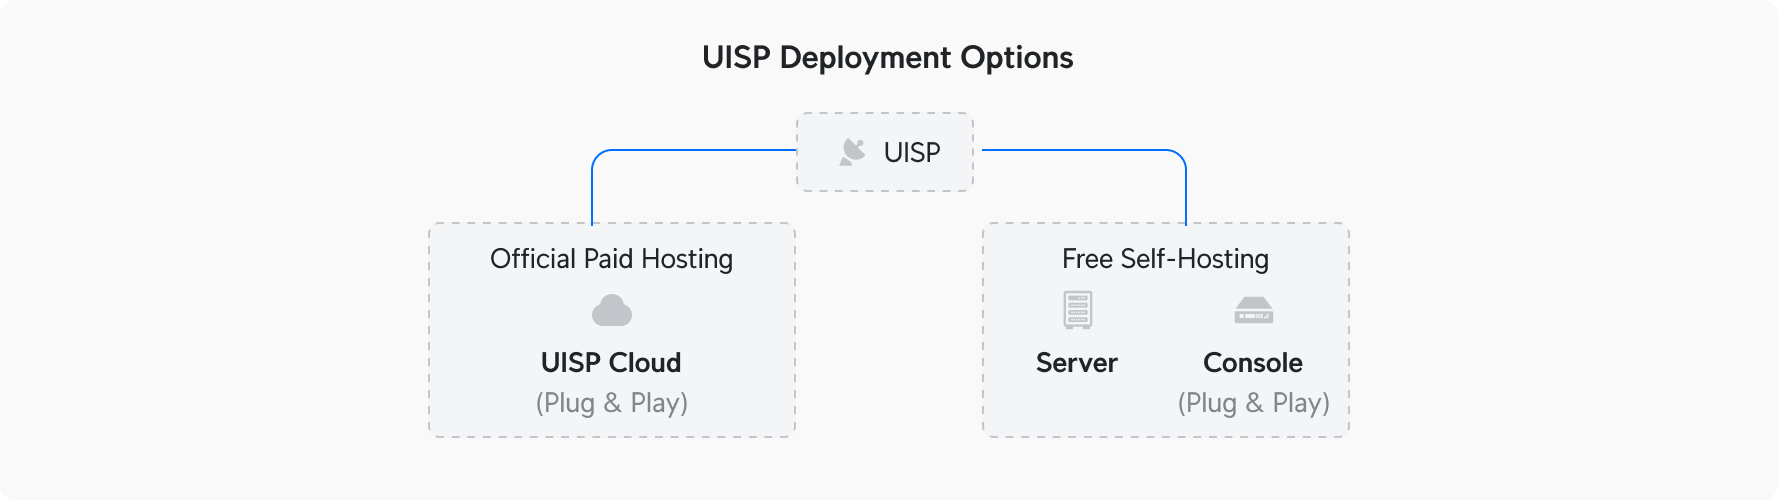Click the console device icon
Screen dimensions: 1778x500
tap(1253, 311)
